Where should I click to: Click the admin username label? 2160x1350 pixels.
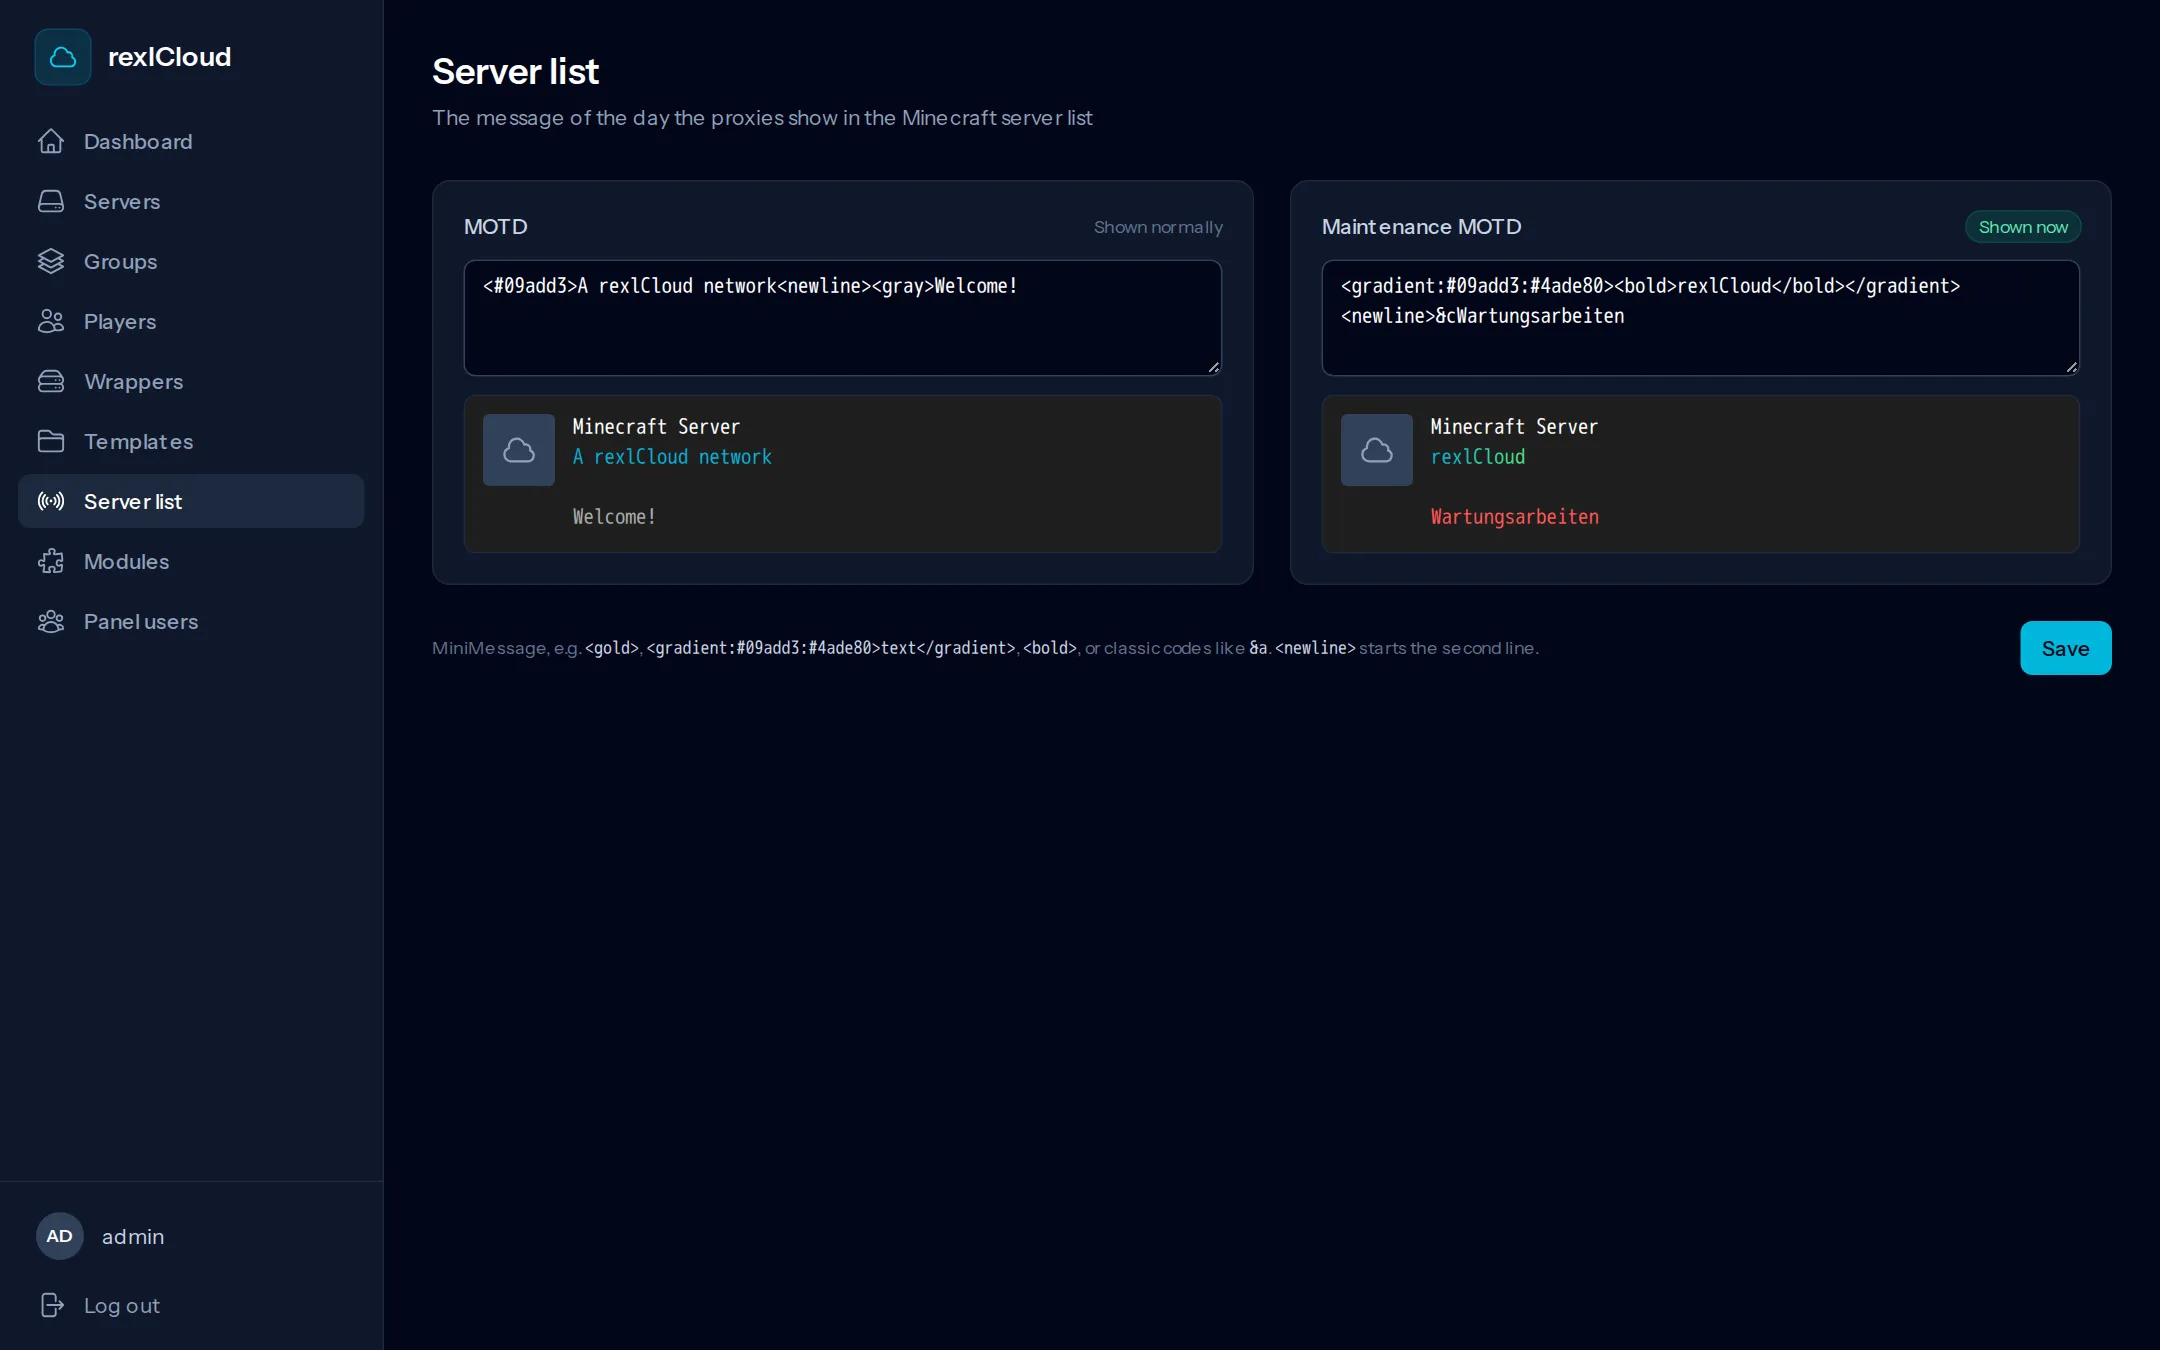click(x=133, y=1237)
